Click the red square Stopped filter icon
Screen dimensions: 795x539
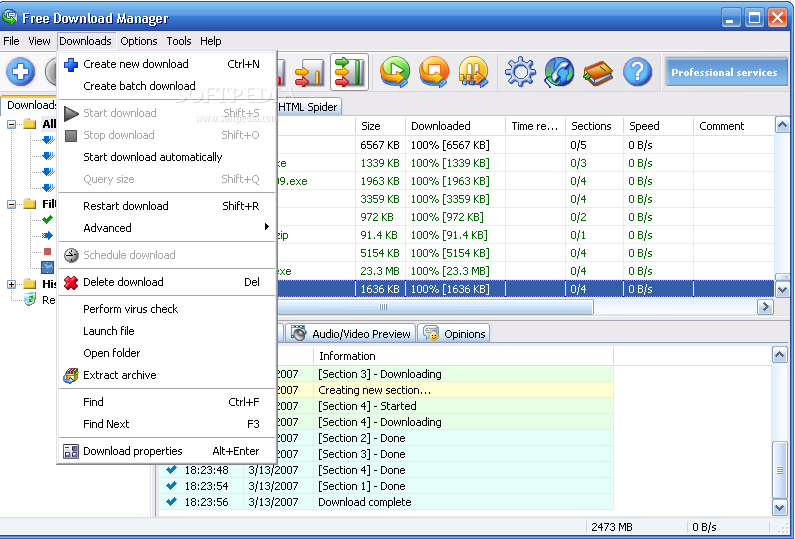pos(48,251)
